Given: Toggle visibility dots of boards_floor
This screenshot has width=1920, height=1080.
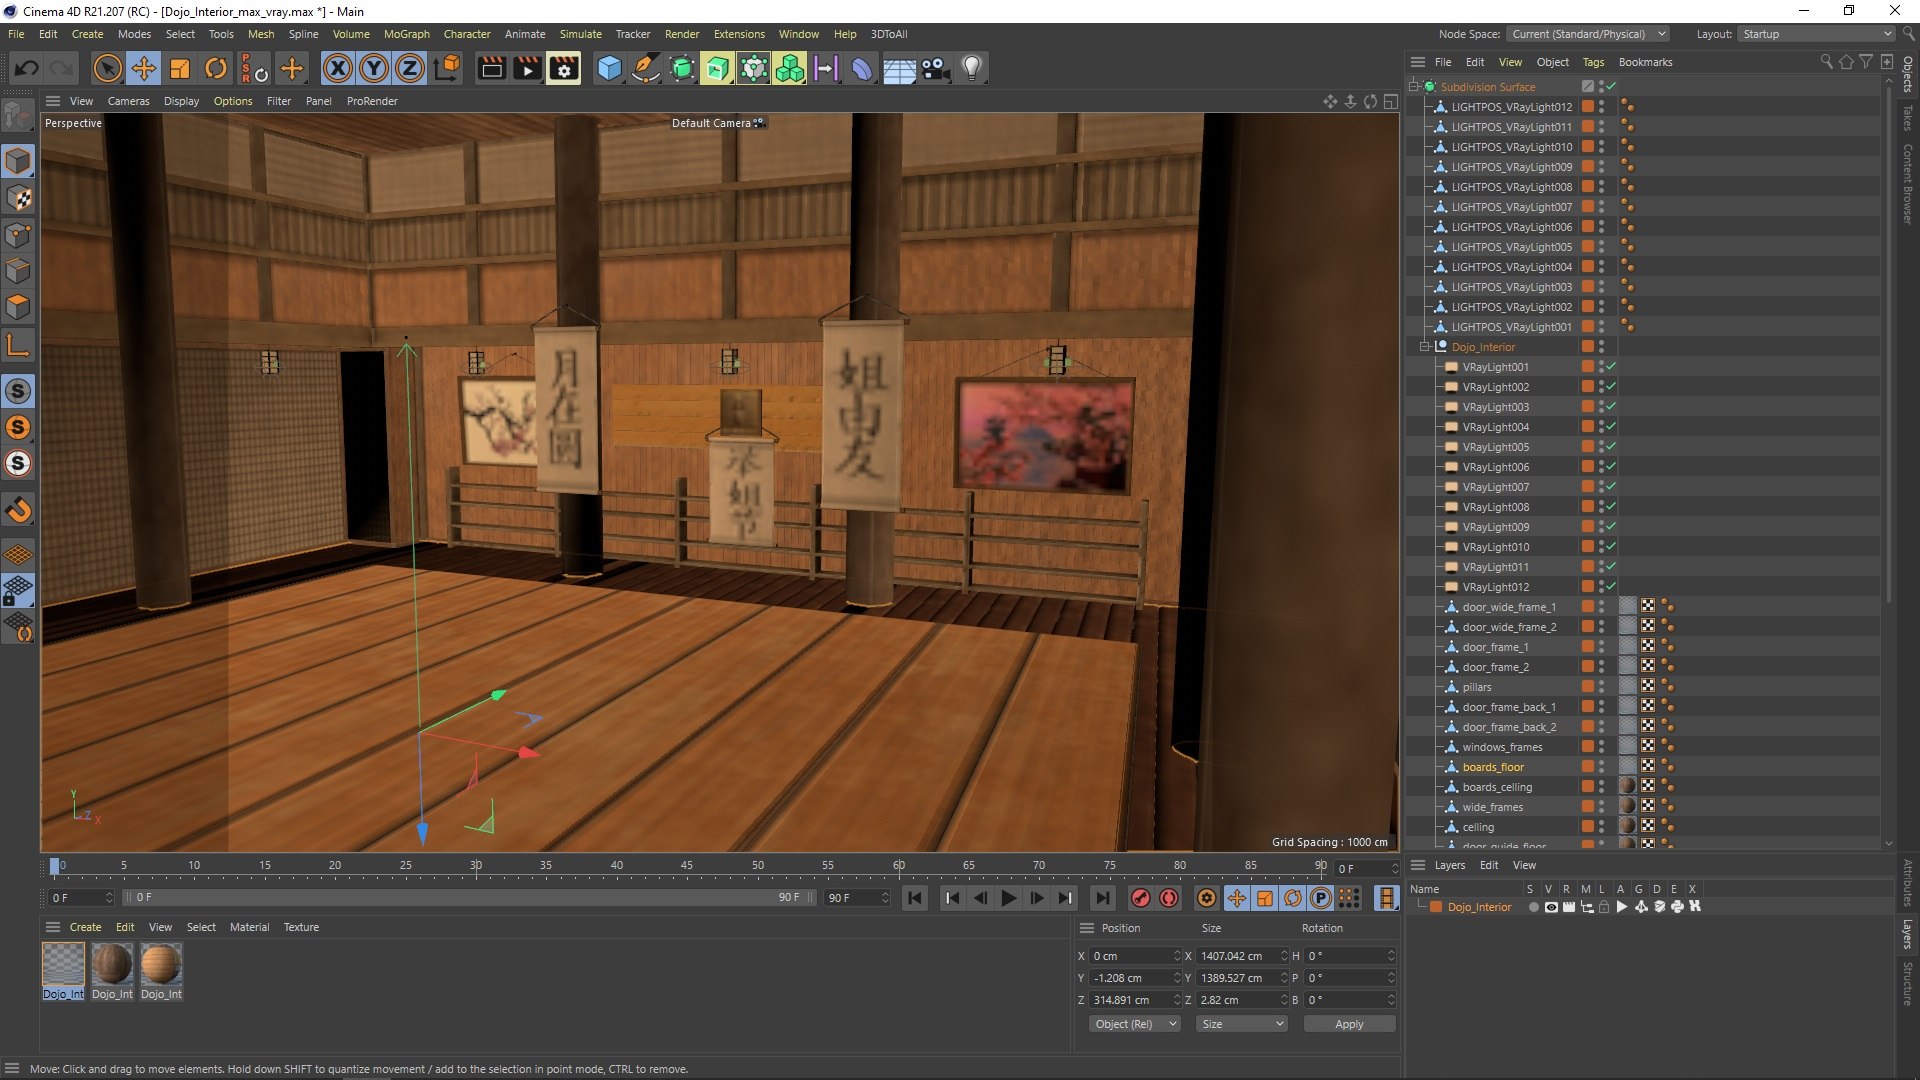Looking at the screenshot, I should coord(1601,767).
